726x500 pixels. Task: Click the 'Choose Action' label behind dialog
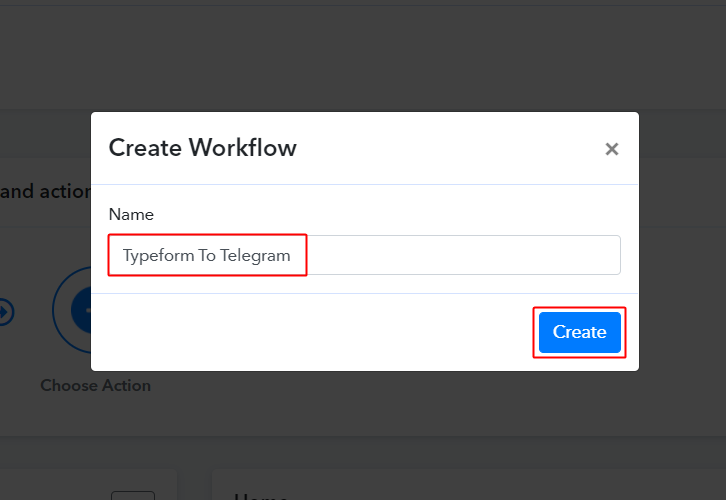point(95,385)
